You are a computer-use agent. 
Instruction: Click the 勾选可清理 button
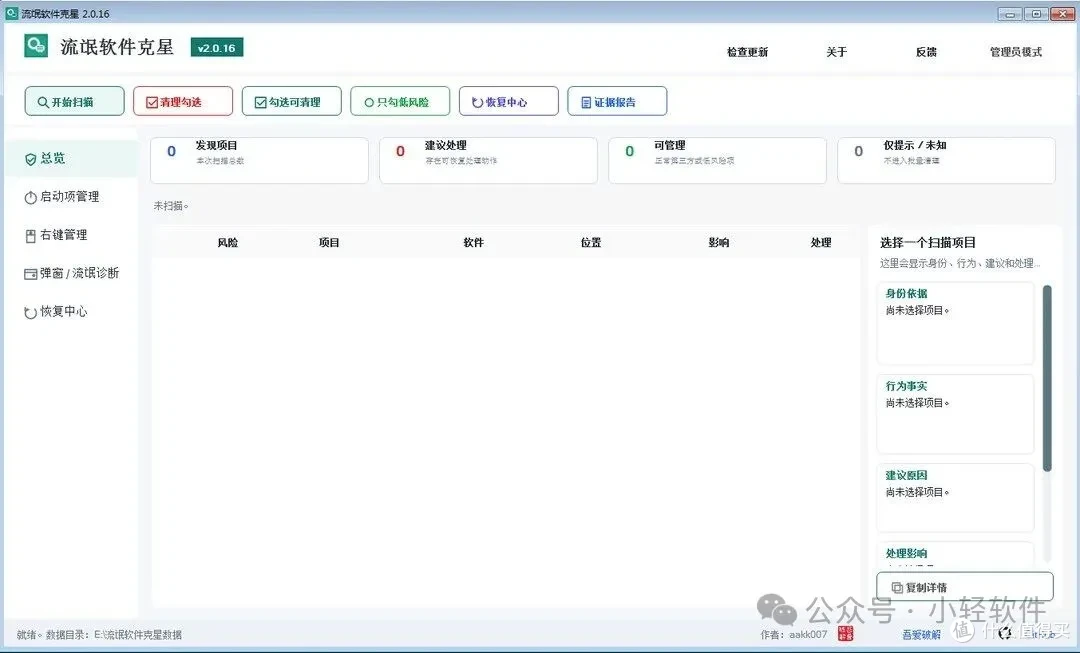[291, 101]
